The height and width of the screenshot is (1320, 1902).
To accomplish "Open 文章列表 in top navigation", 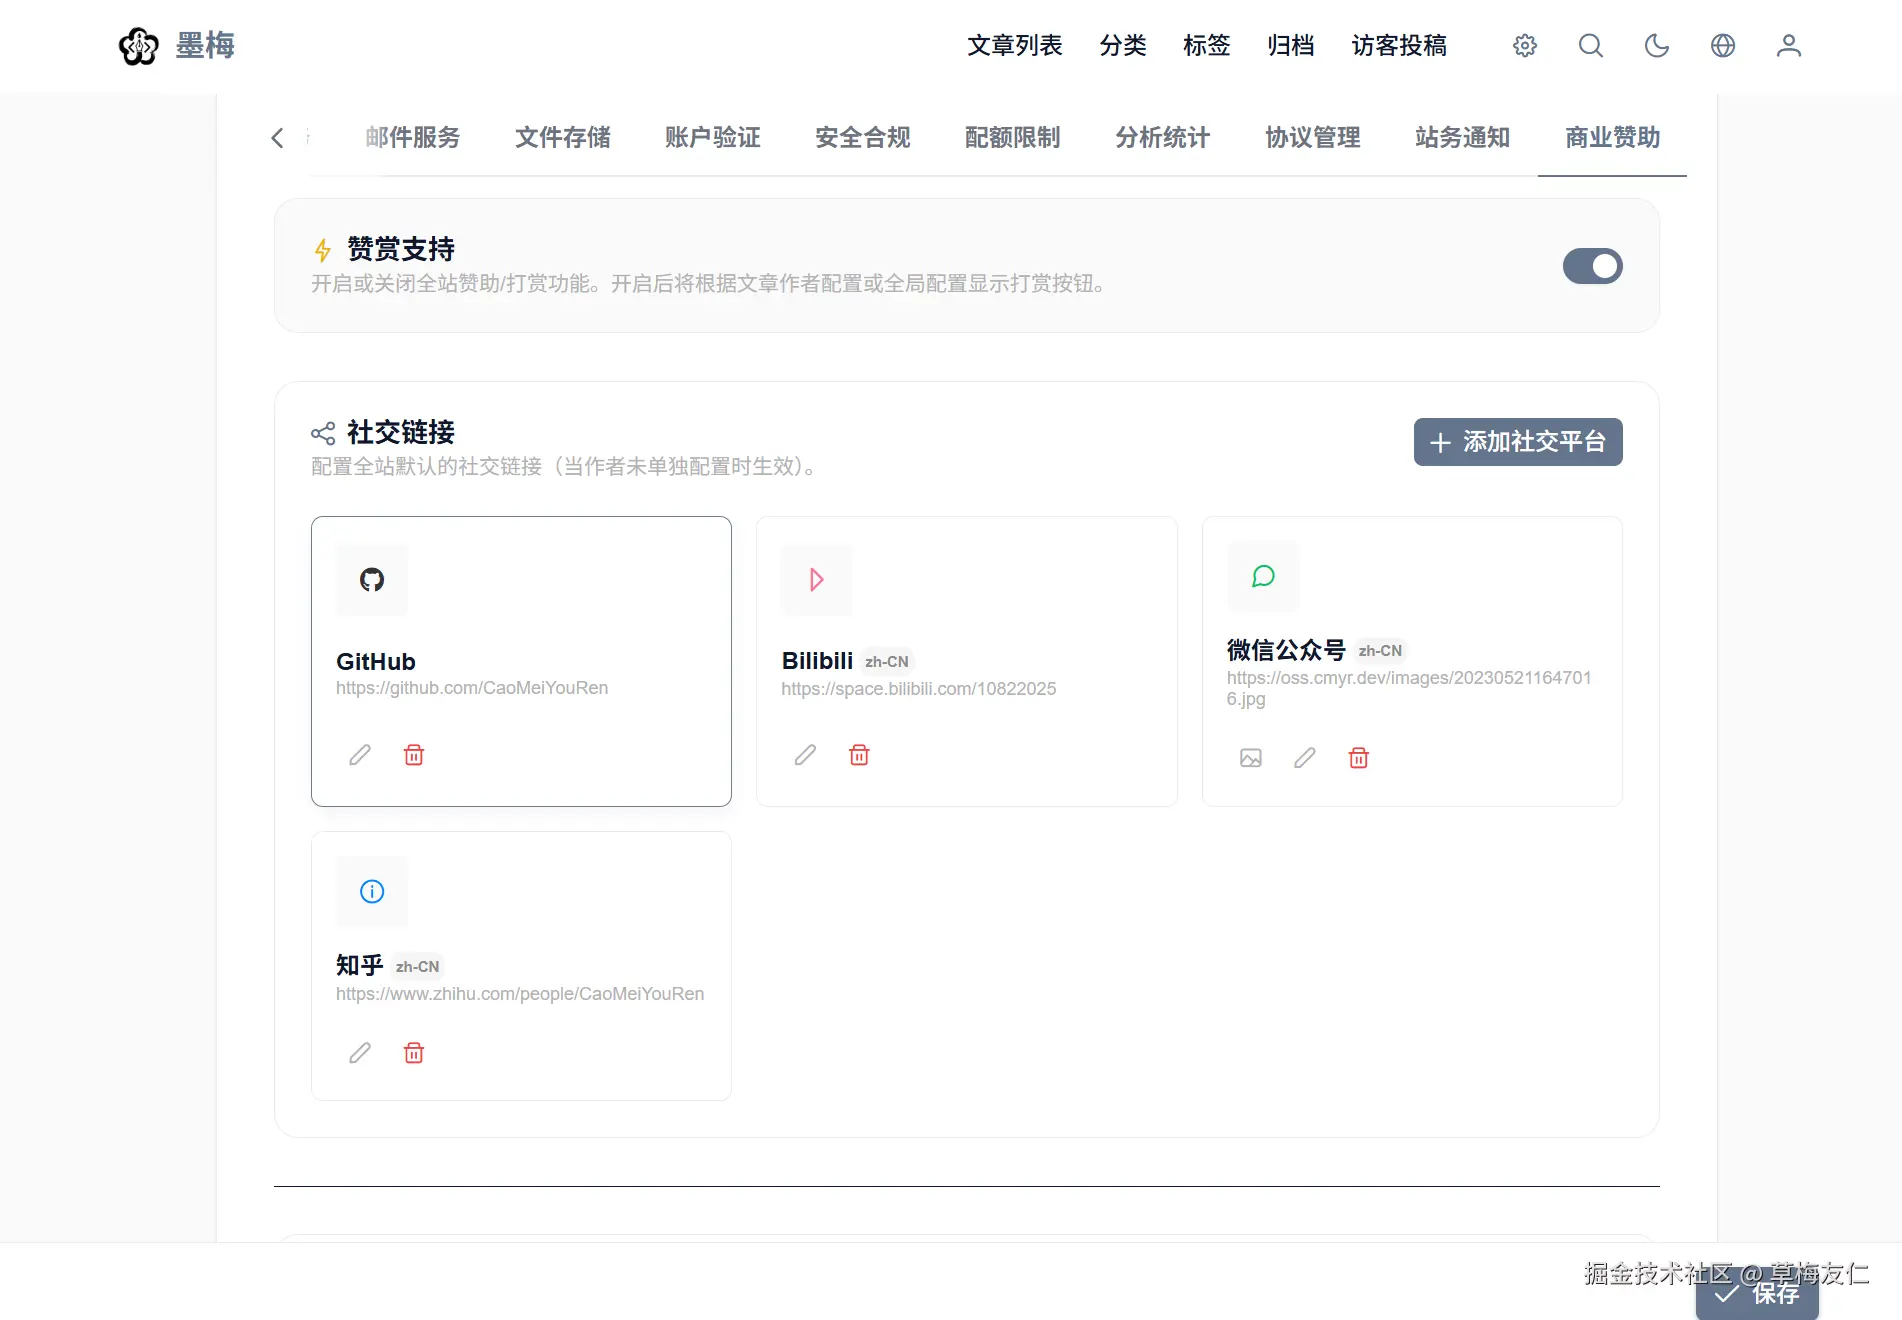I will coord(1015,46).
